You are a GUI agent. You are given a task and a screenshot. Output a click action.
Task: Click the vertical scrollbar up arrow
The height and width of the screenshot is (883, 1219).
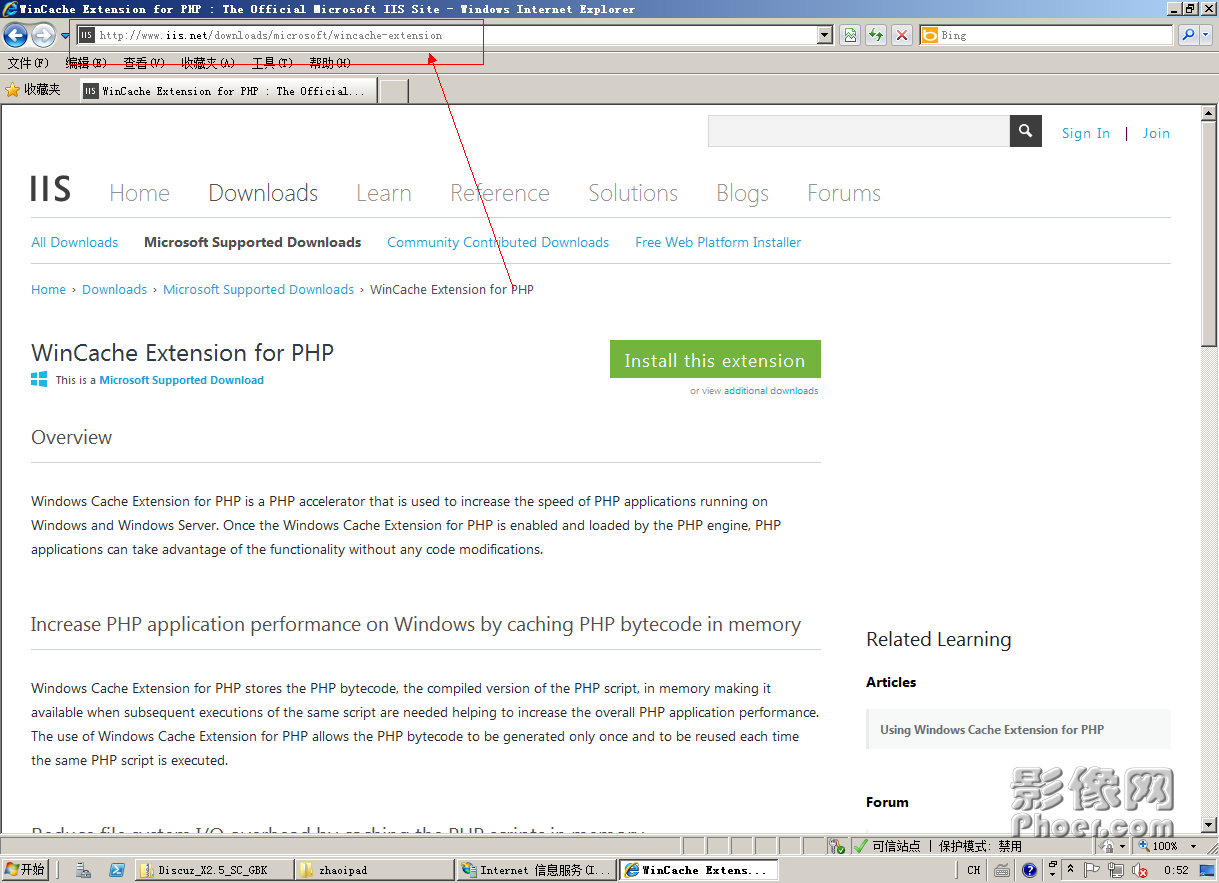point(1209,112)
